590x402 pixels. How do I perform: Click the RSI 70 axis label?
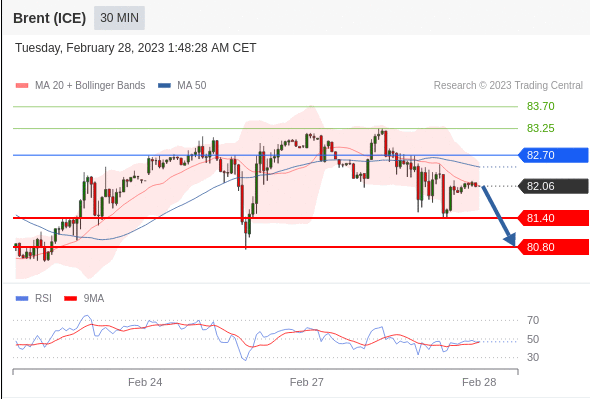coord(533,320)
